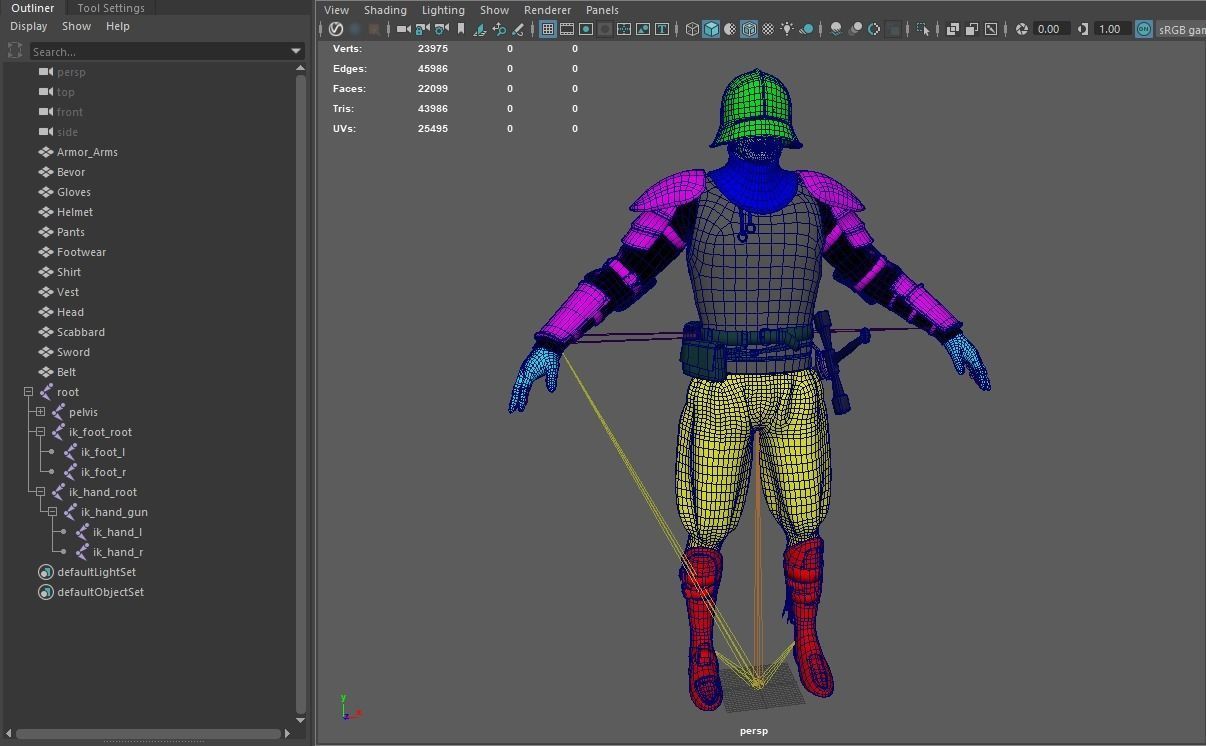1206x746 pixels.
Task: Click the X-Ray icon
Action: click(x=952, y=29)
